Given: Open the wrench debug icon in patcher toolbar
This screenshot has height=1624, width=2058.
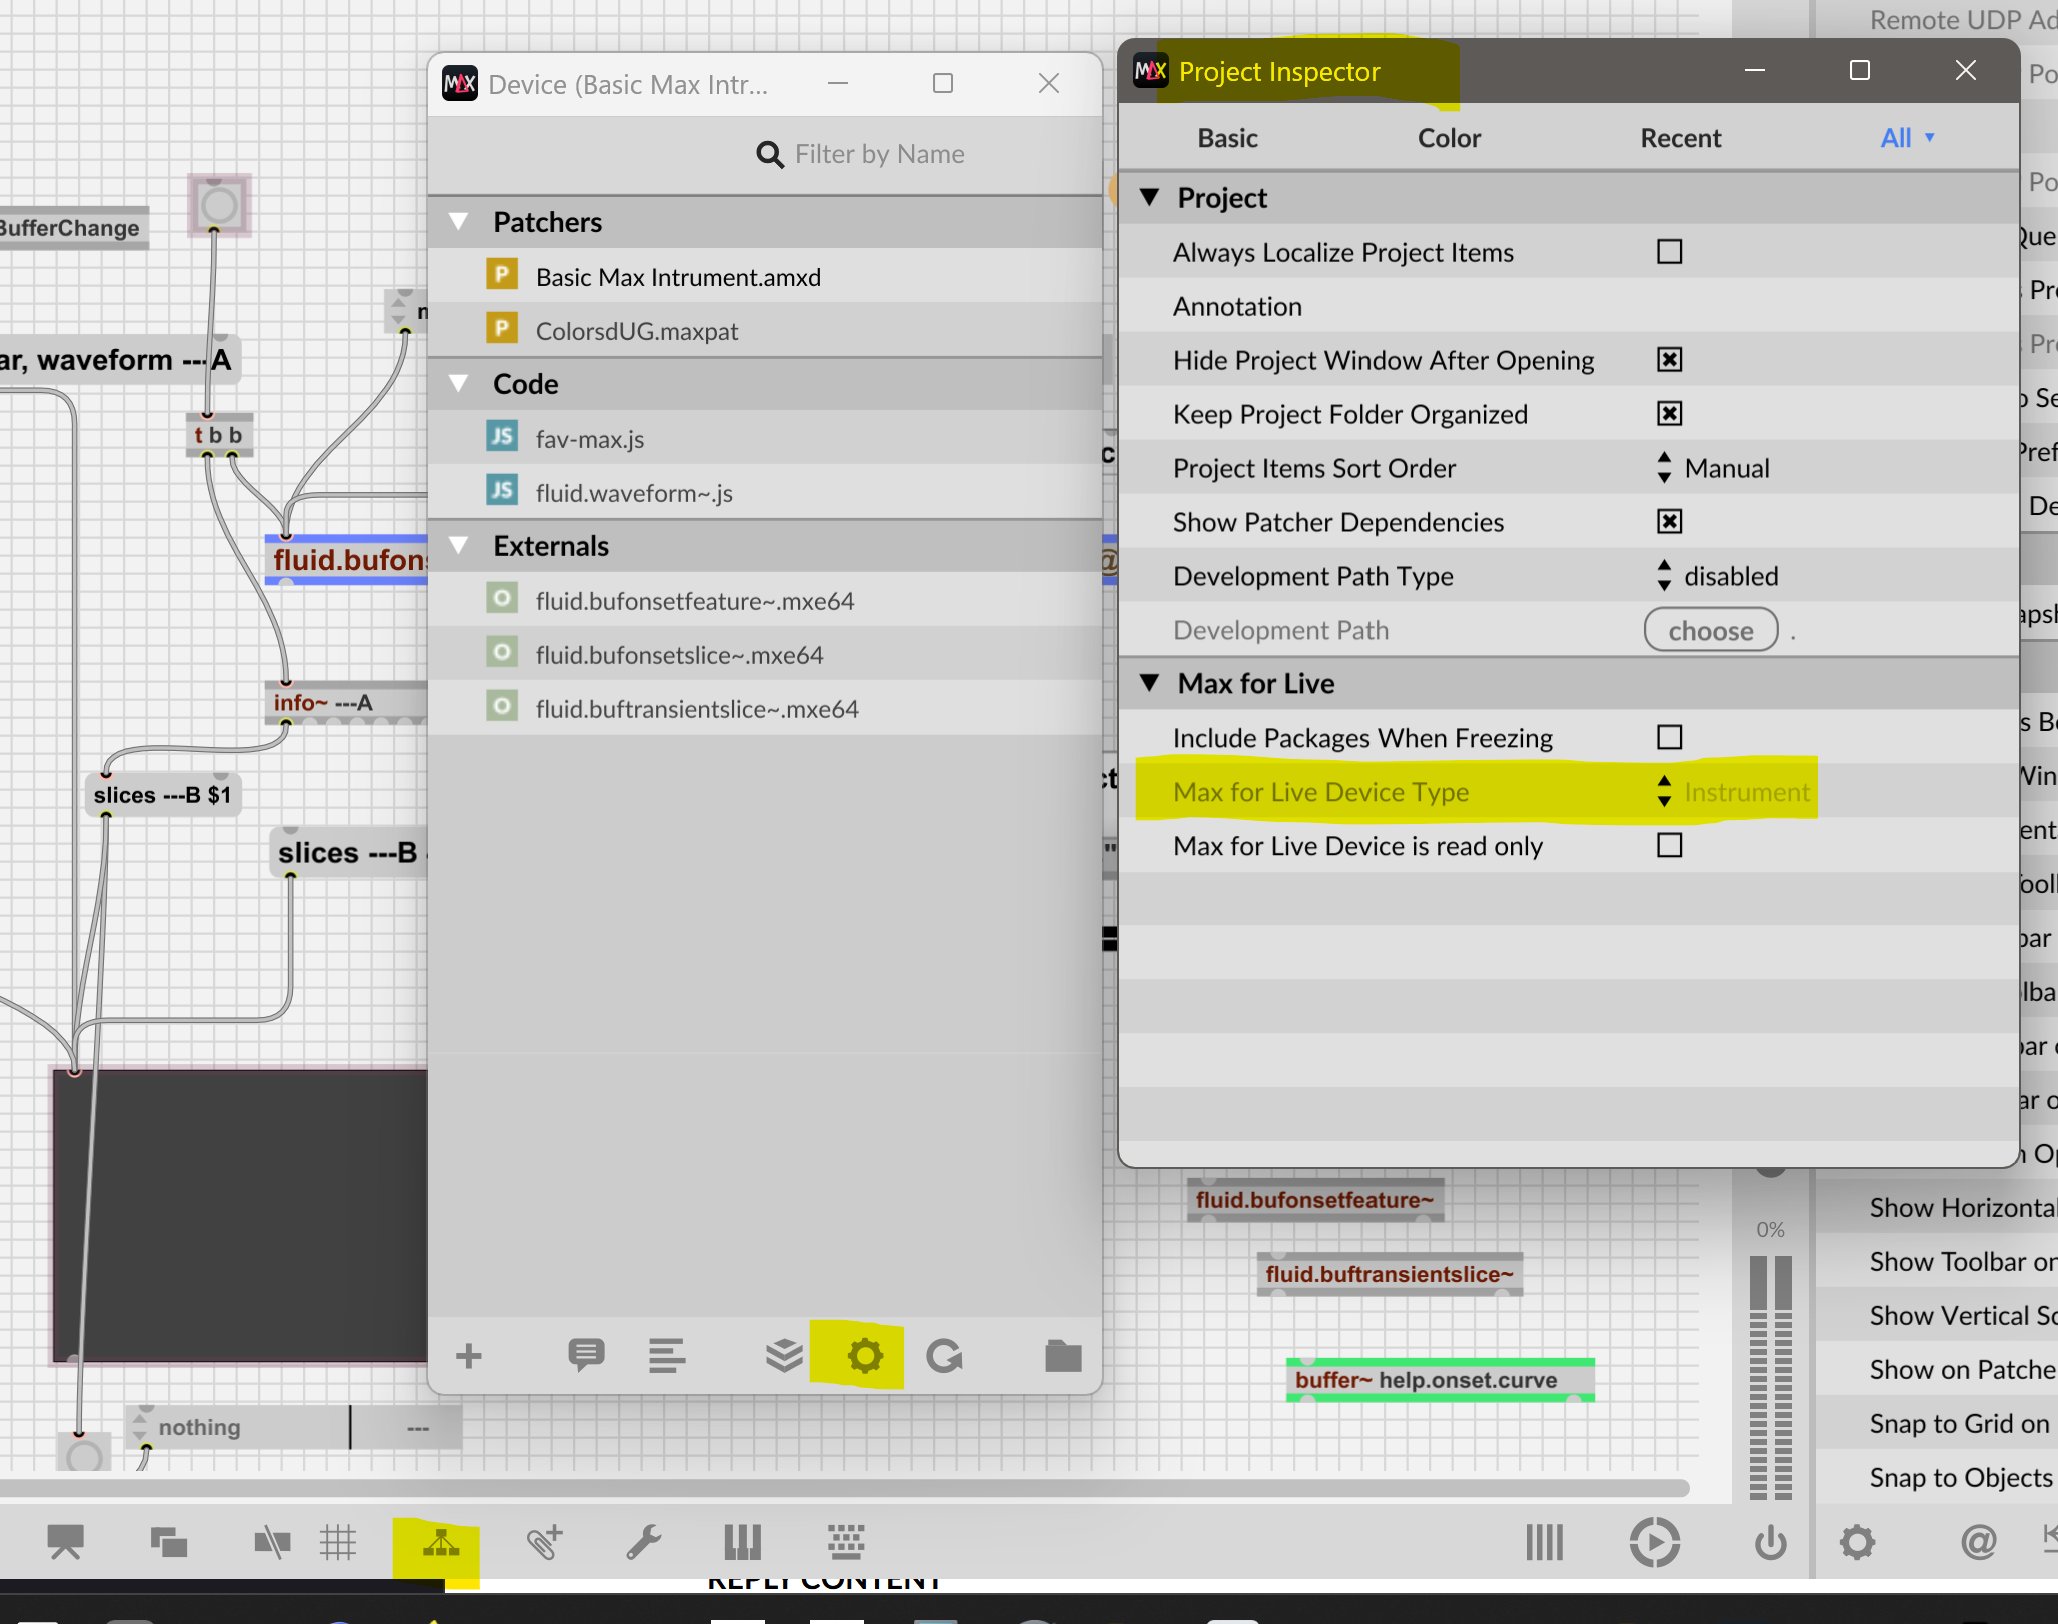Looking at the screenshot, I should (644, 1542).
